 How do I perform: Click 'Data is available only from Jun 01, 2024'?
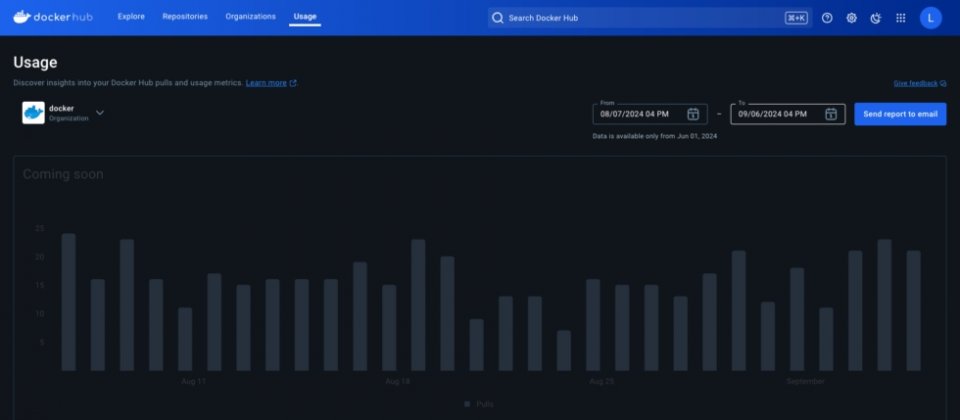click(x=654, y=137)
